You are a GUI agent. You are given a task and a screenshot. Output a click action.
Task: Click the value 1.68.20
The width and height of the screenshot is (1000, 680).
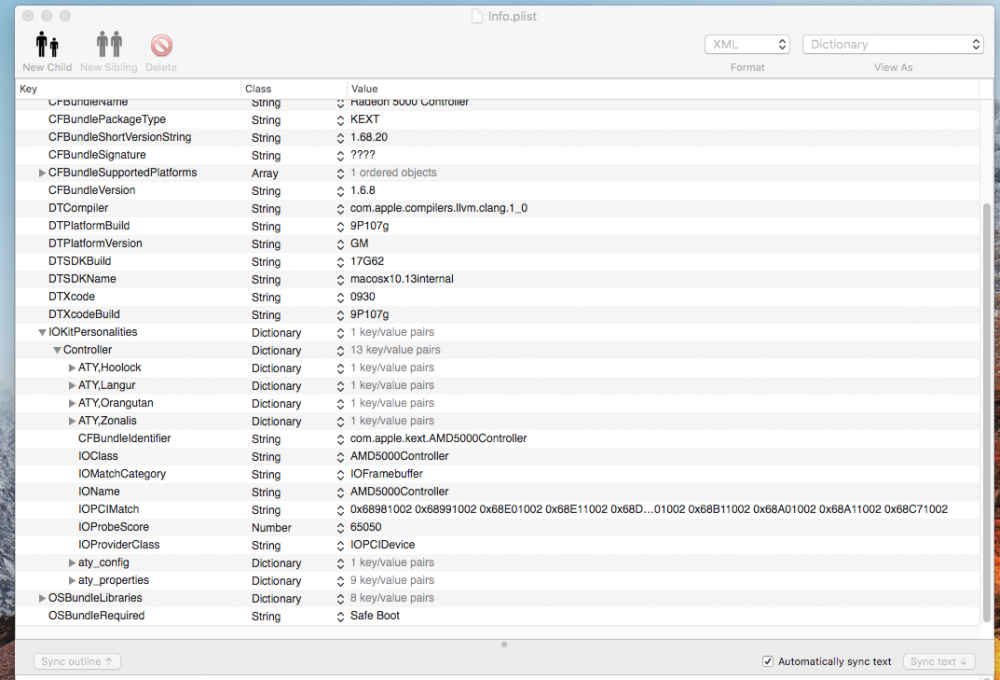click(369, 137)
